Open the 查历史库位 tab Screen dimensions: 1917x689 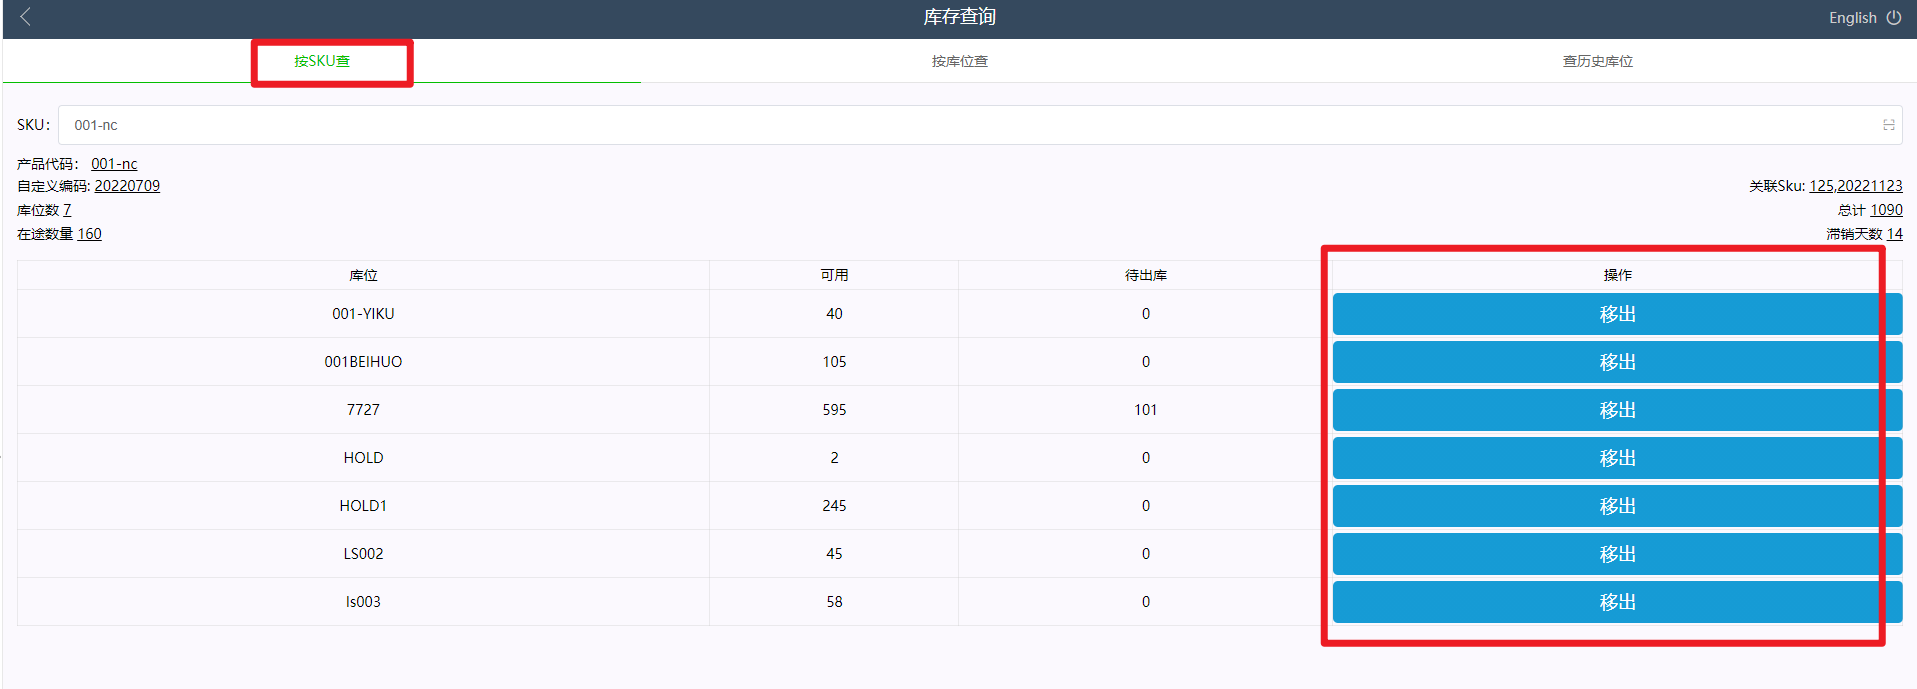(1598, 61)
